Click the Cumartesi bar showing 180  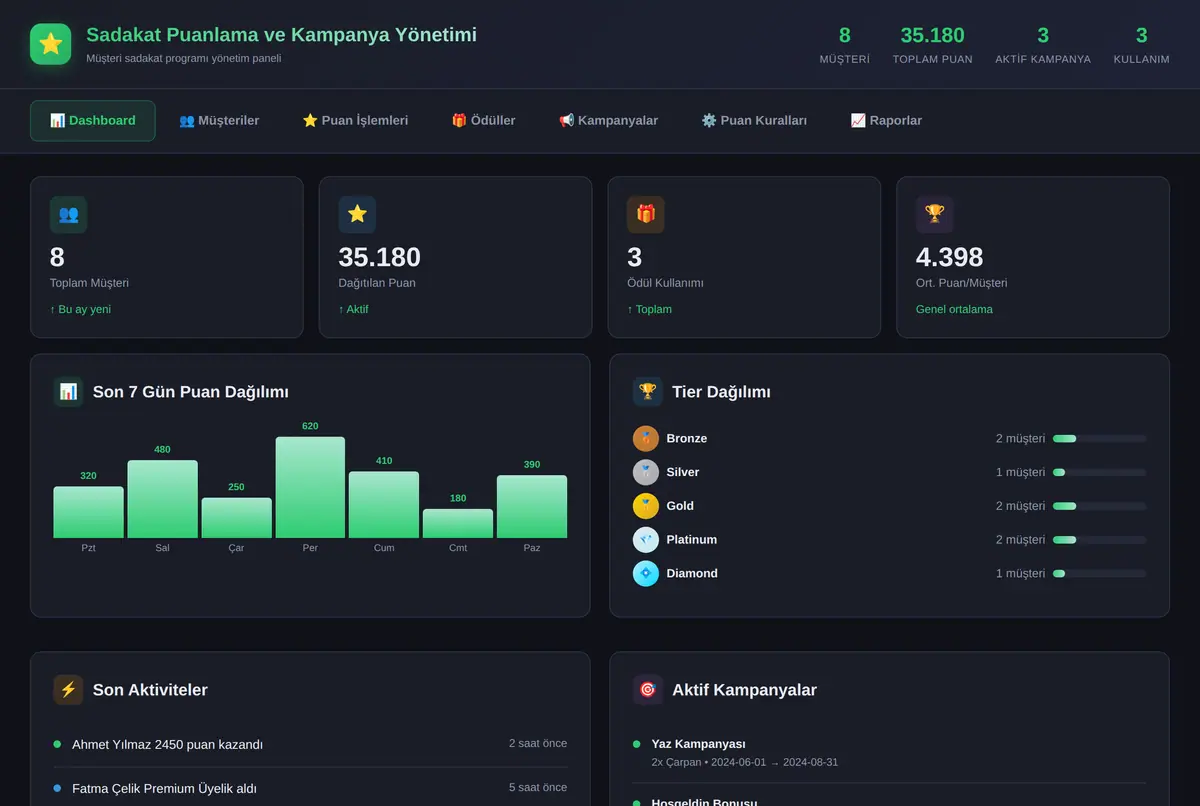(458, 523)
